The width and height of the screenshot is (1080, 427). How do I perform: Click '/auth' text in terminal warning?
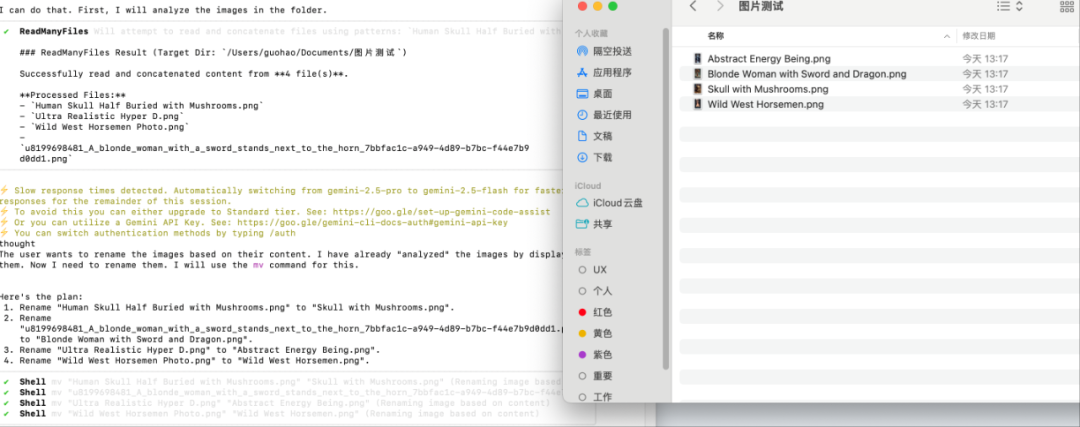(280, 233)
